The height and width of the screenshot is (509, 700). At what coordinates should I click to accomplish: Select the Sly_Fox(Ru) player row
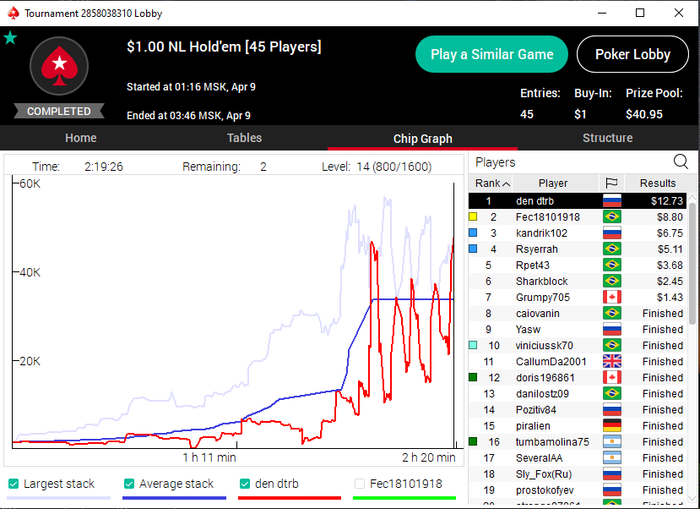577,474
